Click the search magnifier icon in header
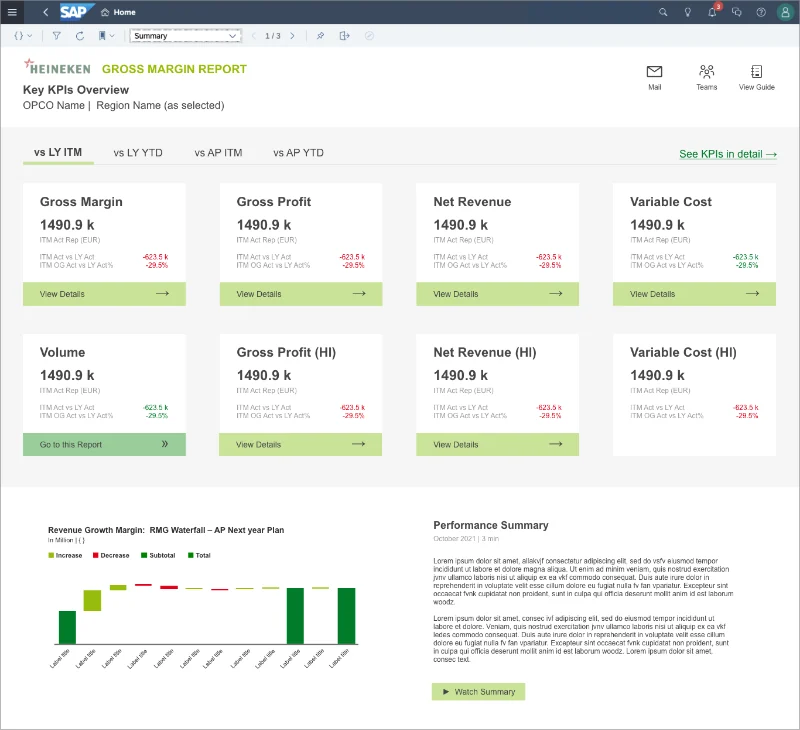The width and height of the screenshot is (800, 730). (663, 12)
